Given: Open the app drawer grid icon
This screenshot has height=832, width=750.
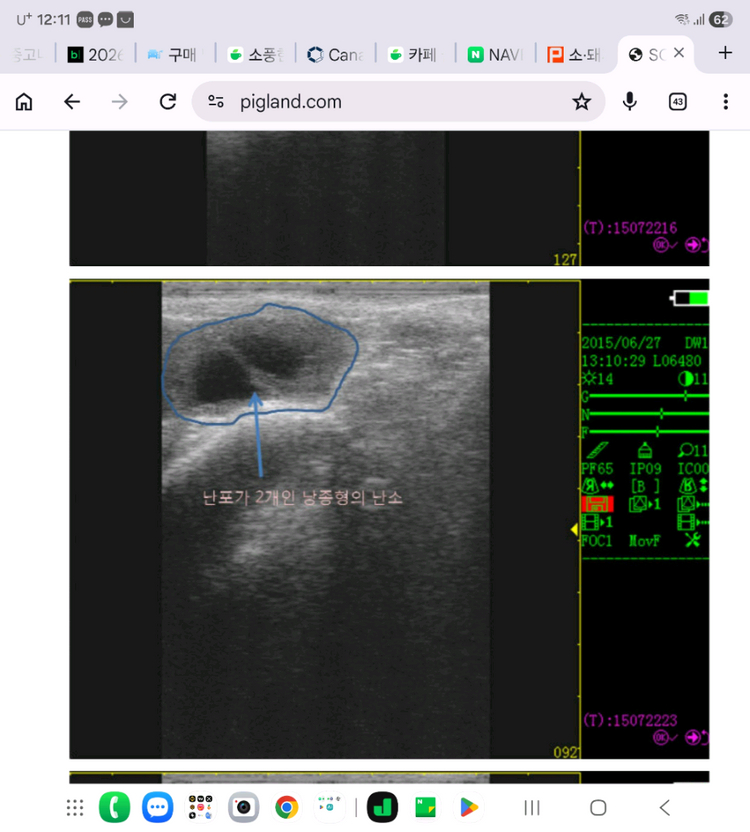Looking at the screenshot, I should click(x=74, y=807).
